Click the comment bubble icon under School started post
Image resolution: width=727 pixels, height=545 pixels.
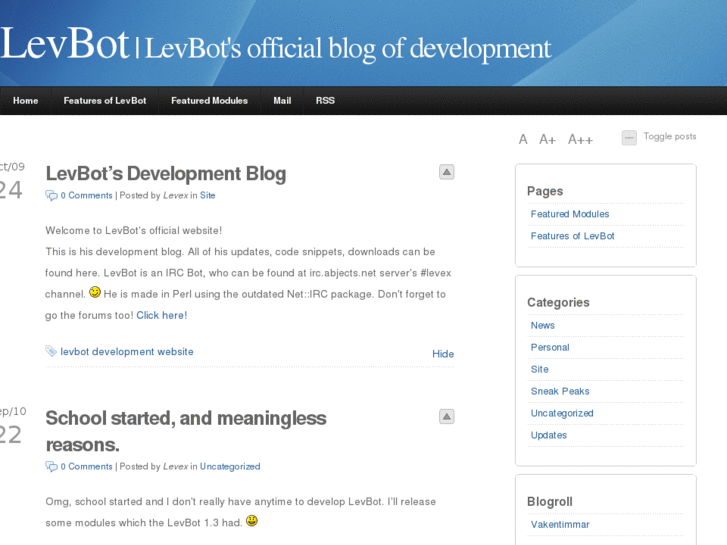(51, 466)
